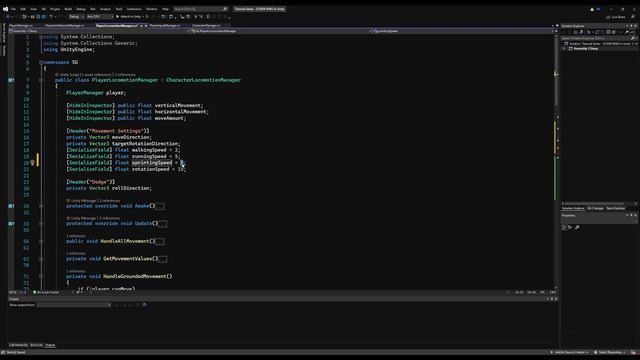Image resolution: width=640 pixels, height=360 pixels.
Task: Click the Tutorial Series solution name button
Action: [260, 9]
